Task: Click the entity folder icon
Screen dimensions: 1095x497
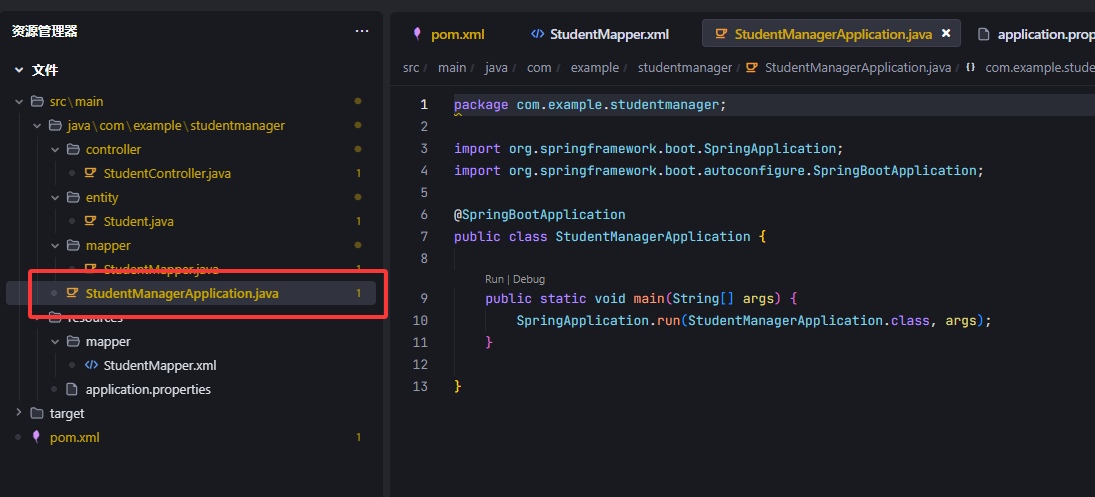Action: pyautogui.click(x=73, y=198)
